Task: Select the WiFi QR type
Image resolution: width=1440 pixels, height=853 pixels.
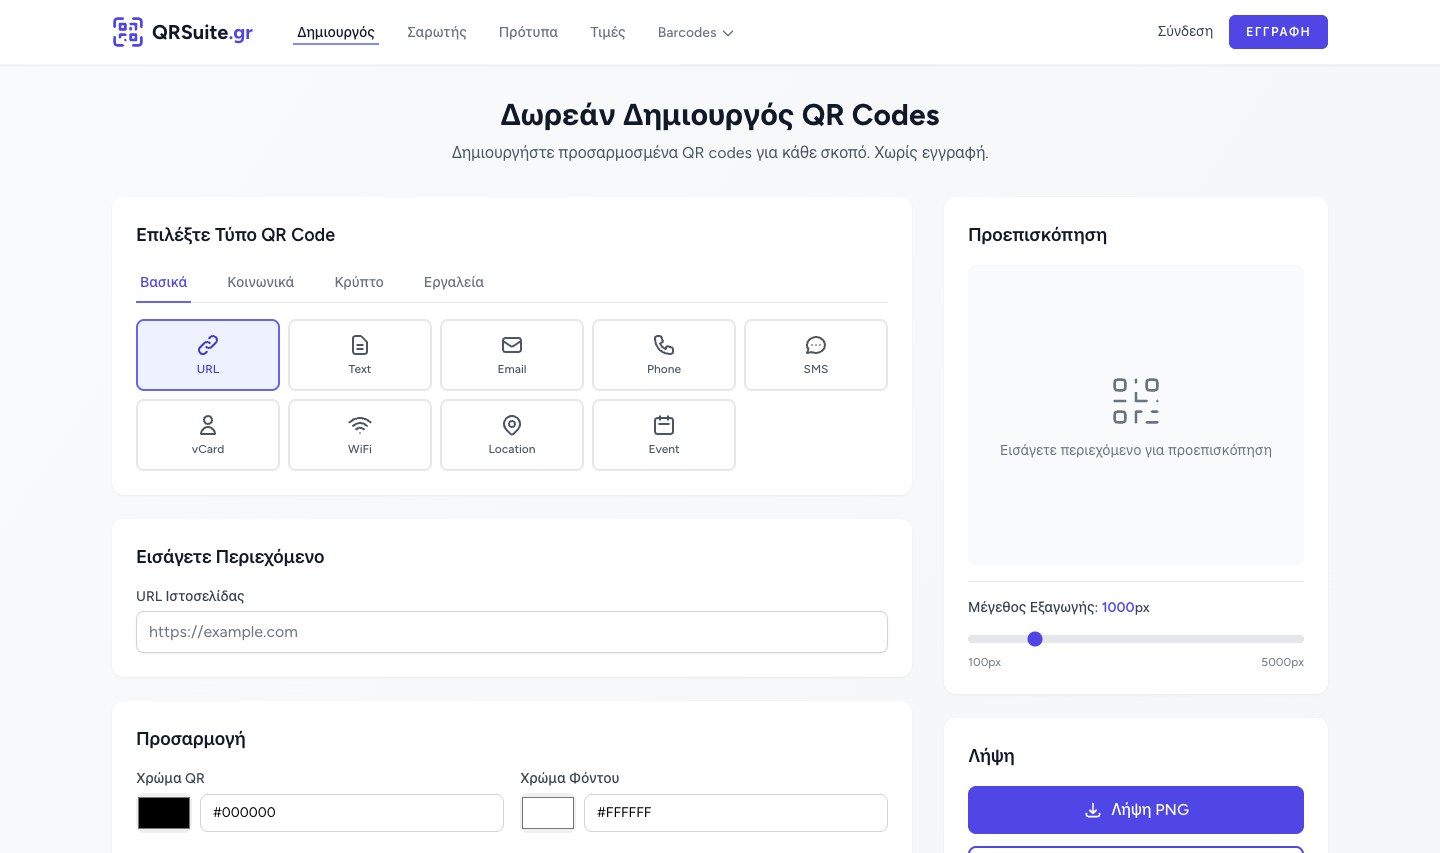Action: pos(360,435)
